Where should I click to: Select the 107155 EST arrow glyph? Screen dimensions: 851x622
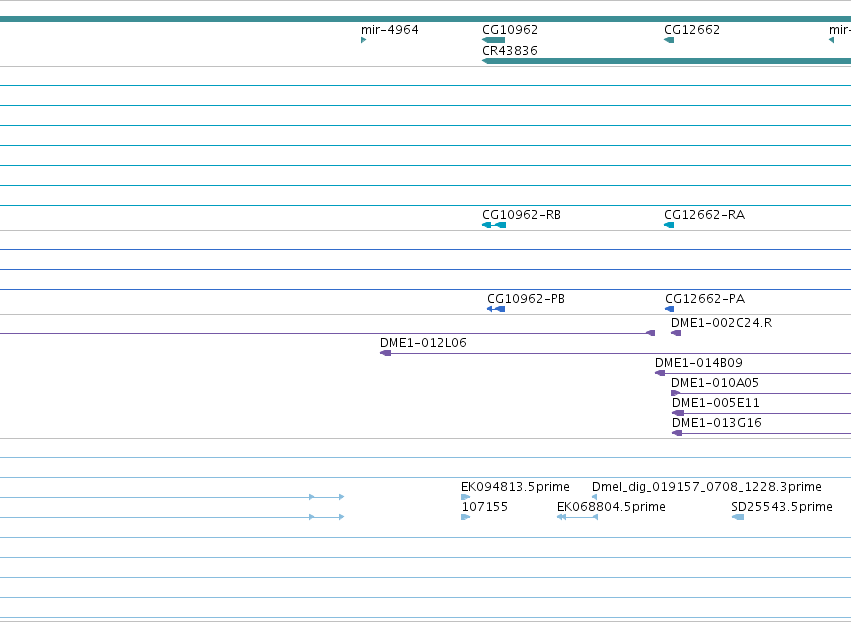point(466,517)
